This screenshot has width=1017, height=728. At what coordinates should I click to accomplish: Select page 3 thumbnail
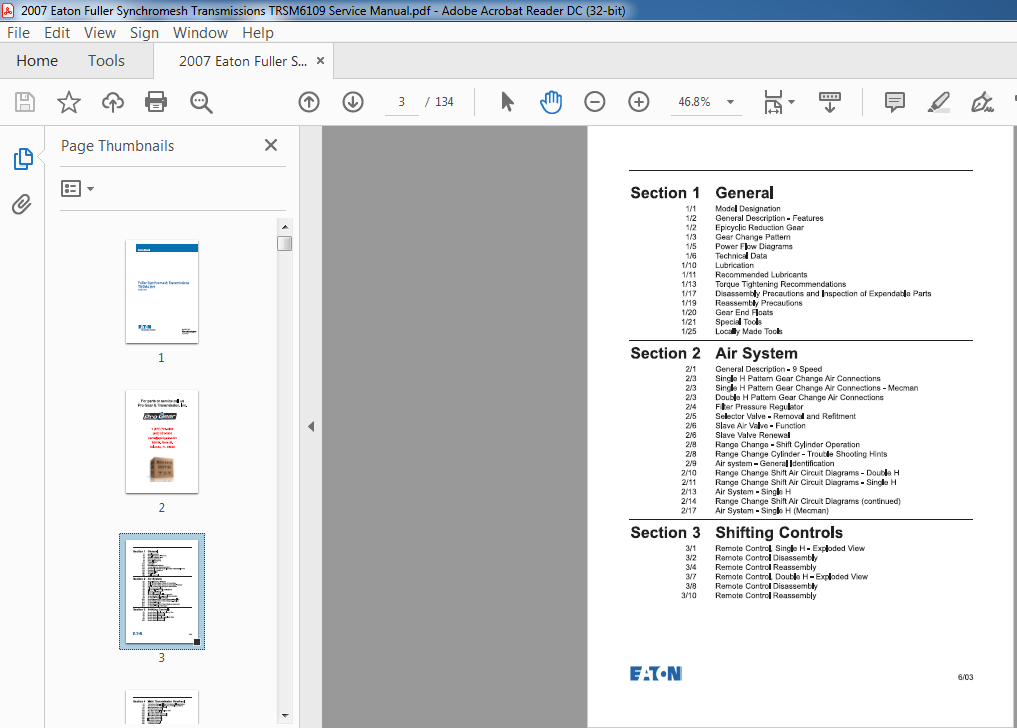(x=162, y=591)
